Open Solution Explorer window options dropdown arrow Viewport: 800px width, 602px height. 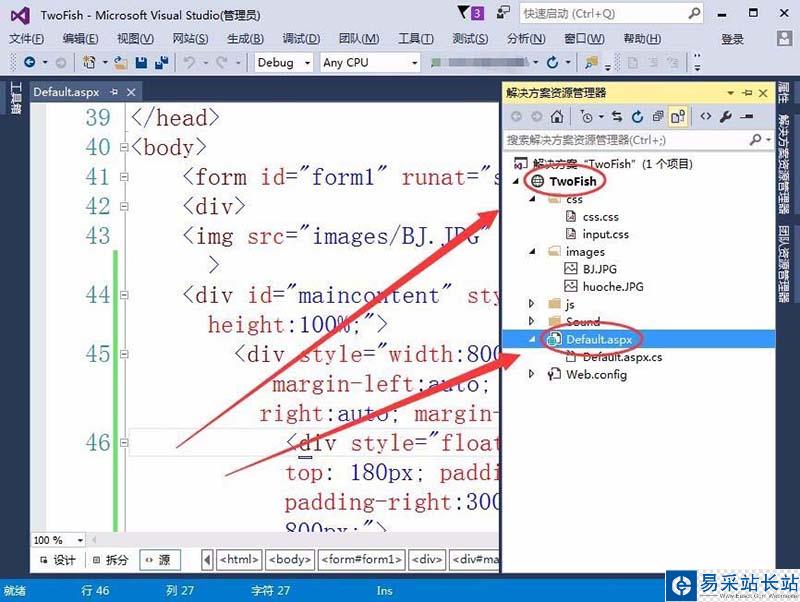pos(731,93)
